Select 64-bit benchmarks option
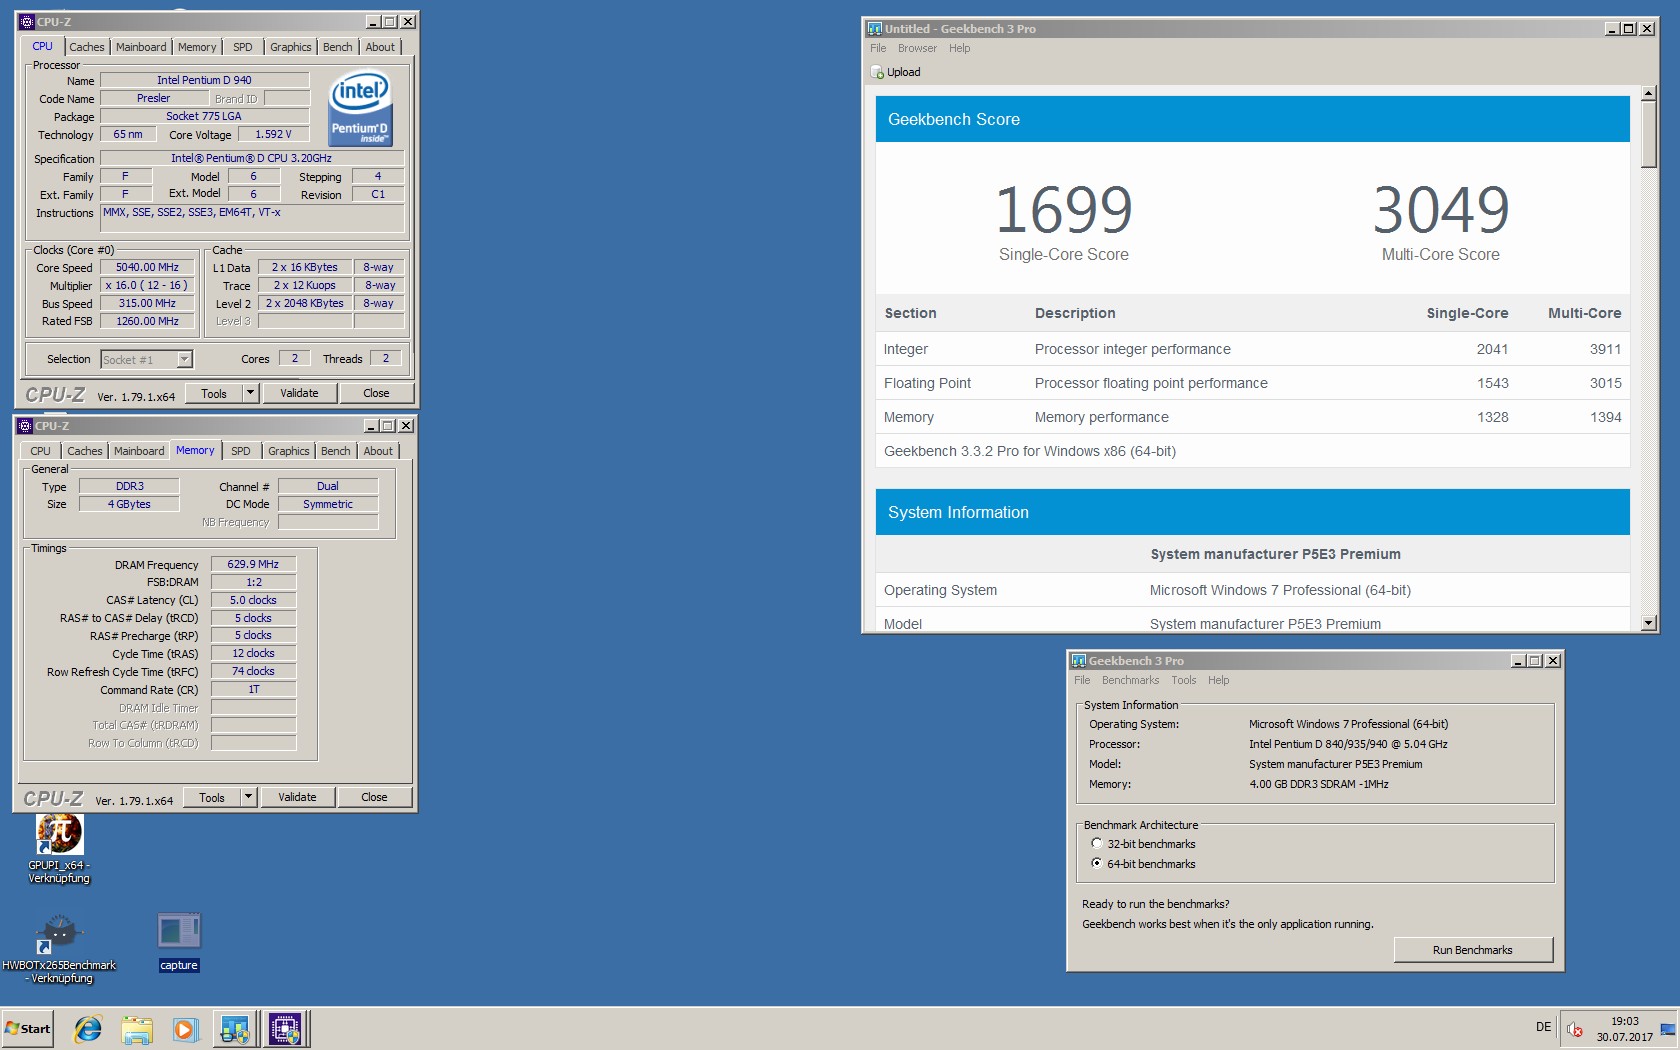Viewport: 1680px width, 1050px height. point(1097,864)
